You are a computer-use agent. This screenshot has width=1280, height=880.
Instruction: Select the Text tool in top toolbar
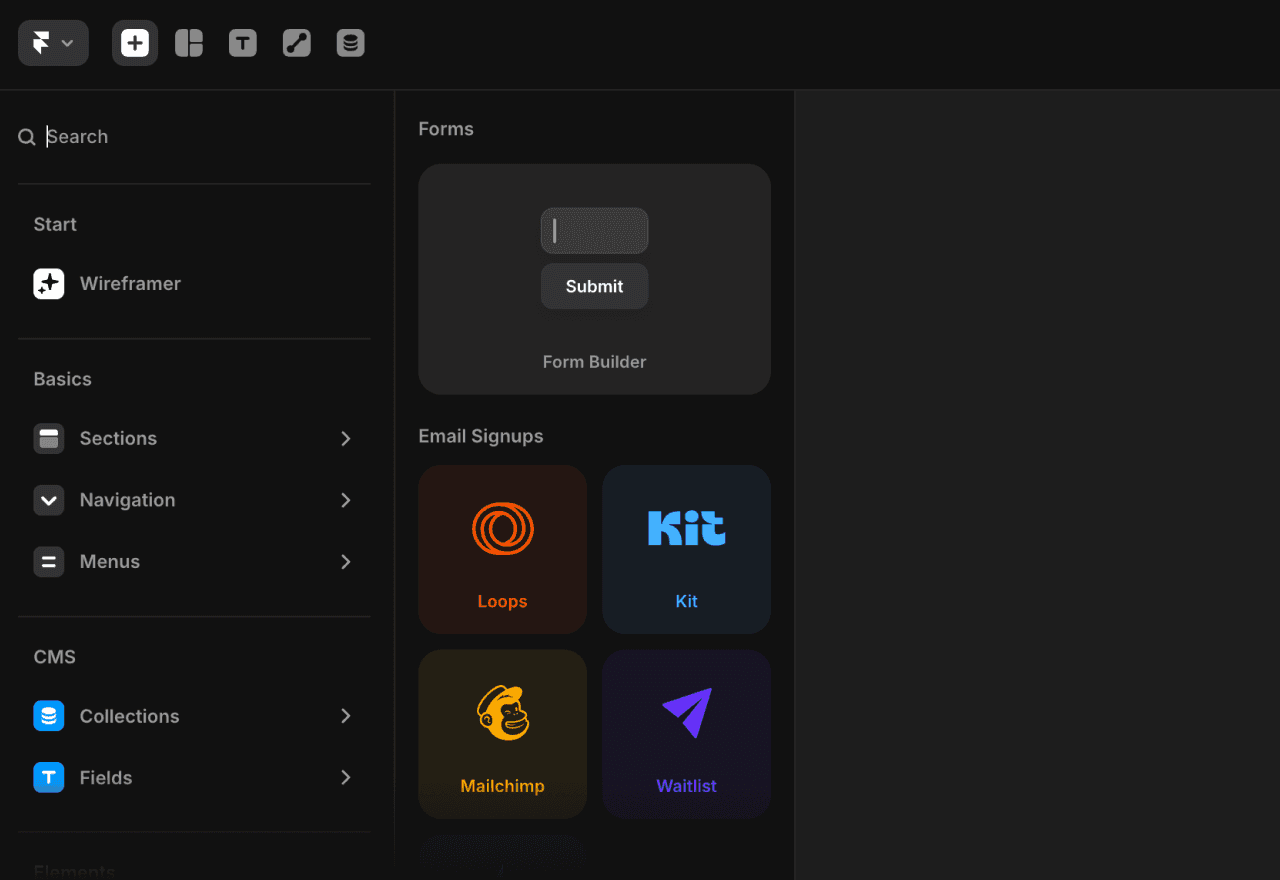click(x=243, y=43)
